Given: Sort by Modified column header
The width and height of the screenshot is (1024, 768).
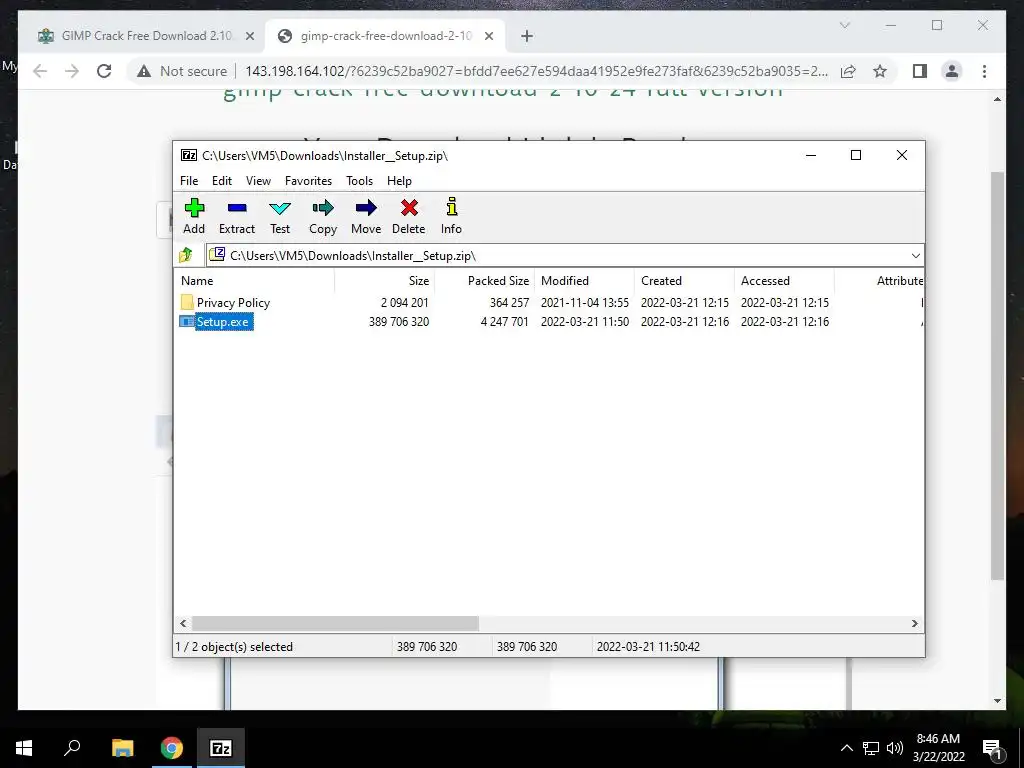Looking at the screenshot, I should [584, 281].
